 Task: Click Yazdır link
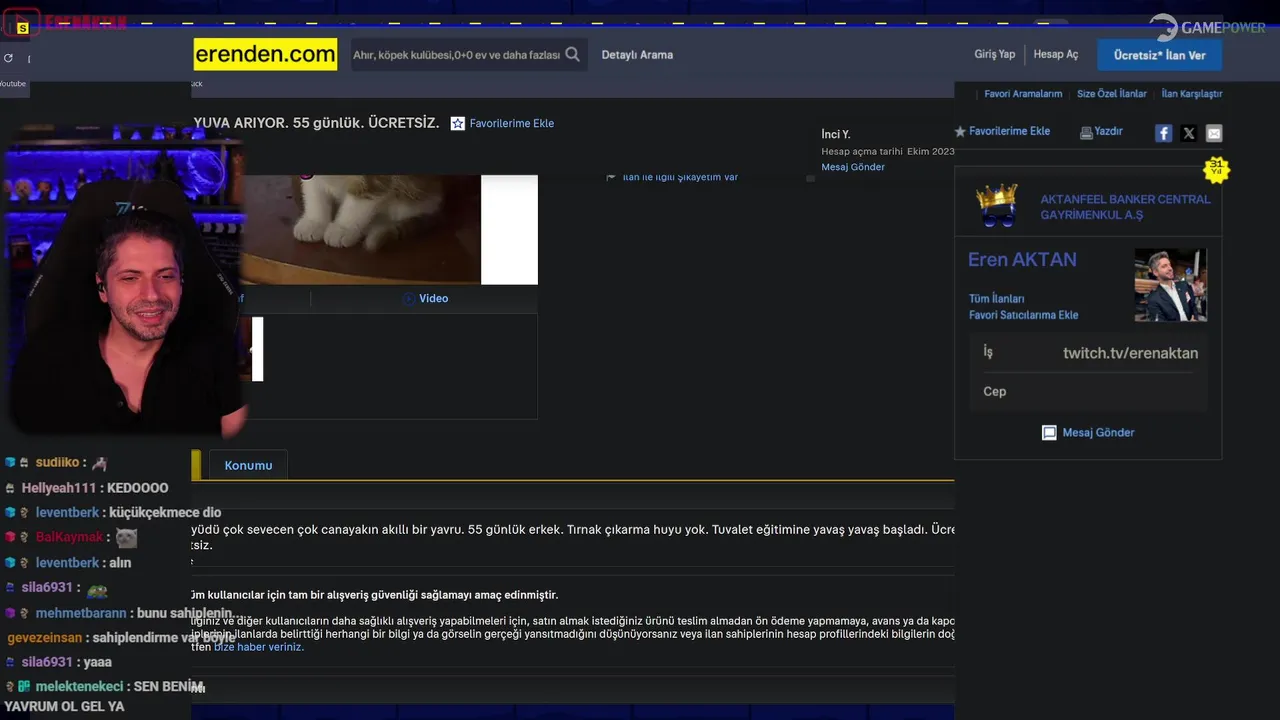point(1108,131)
